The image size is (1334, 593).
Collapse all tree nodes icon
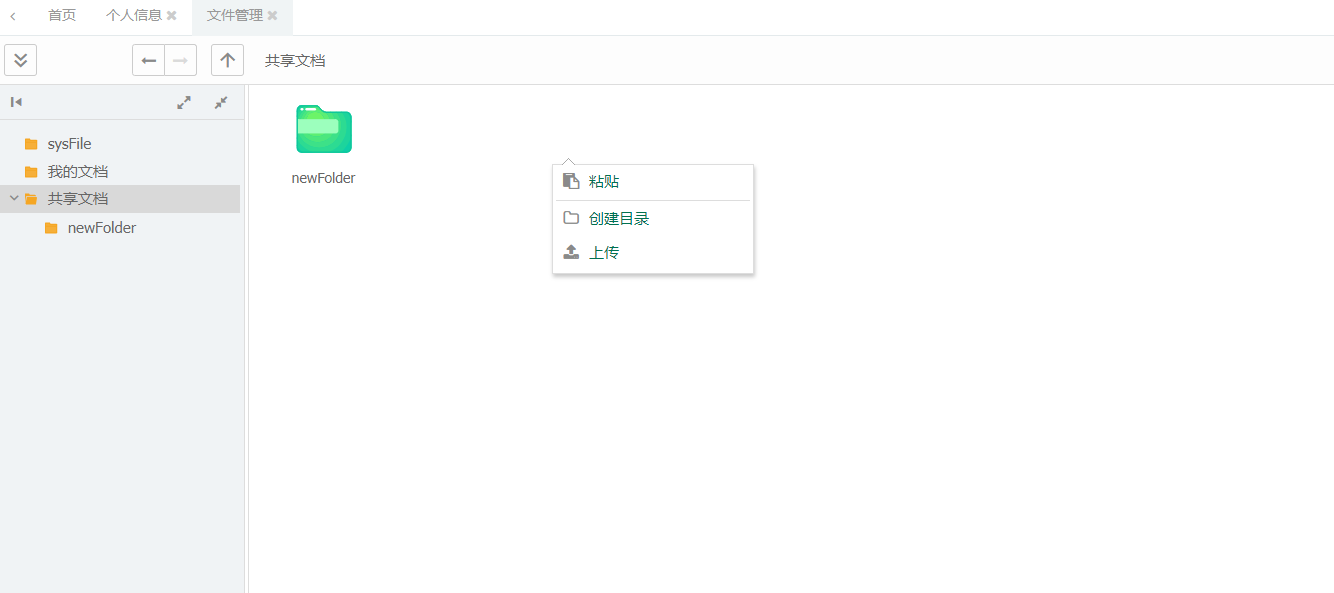tap(221, 102)
